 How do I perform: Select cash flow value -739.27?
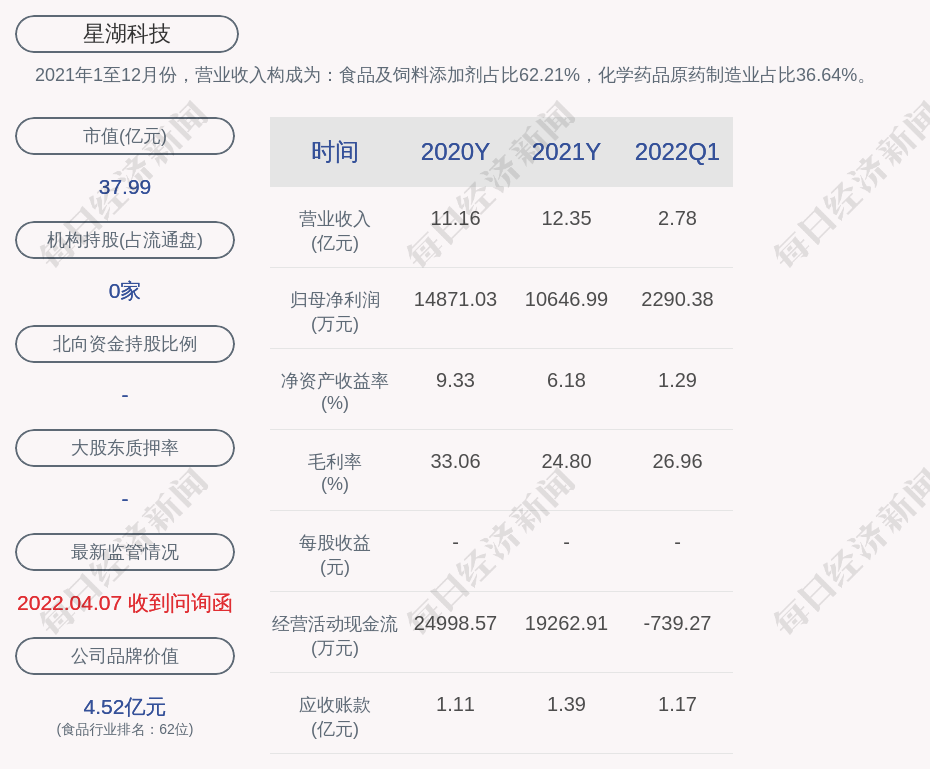point(677,623)
